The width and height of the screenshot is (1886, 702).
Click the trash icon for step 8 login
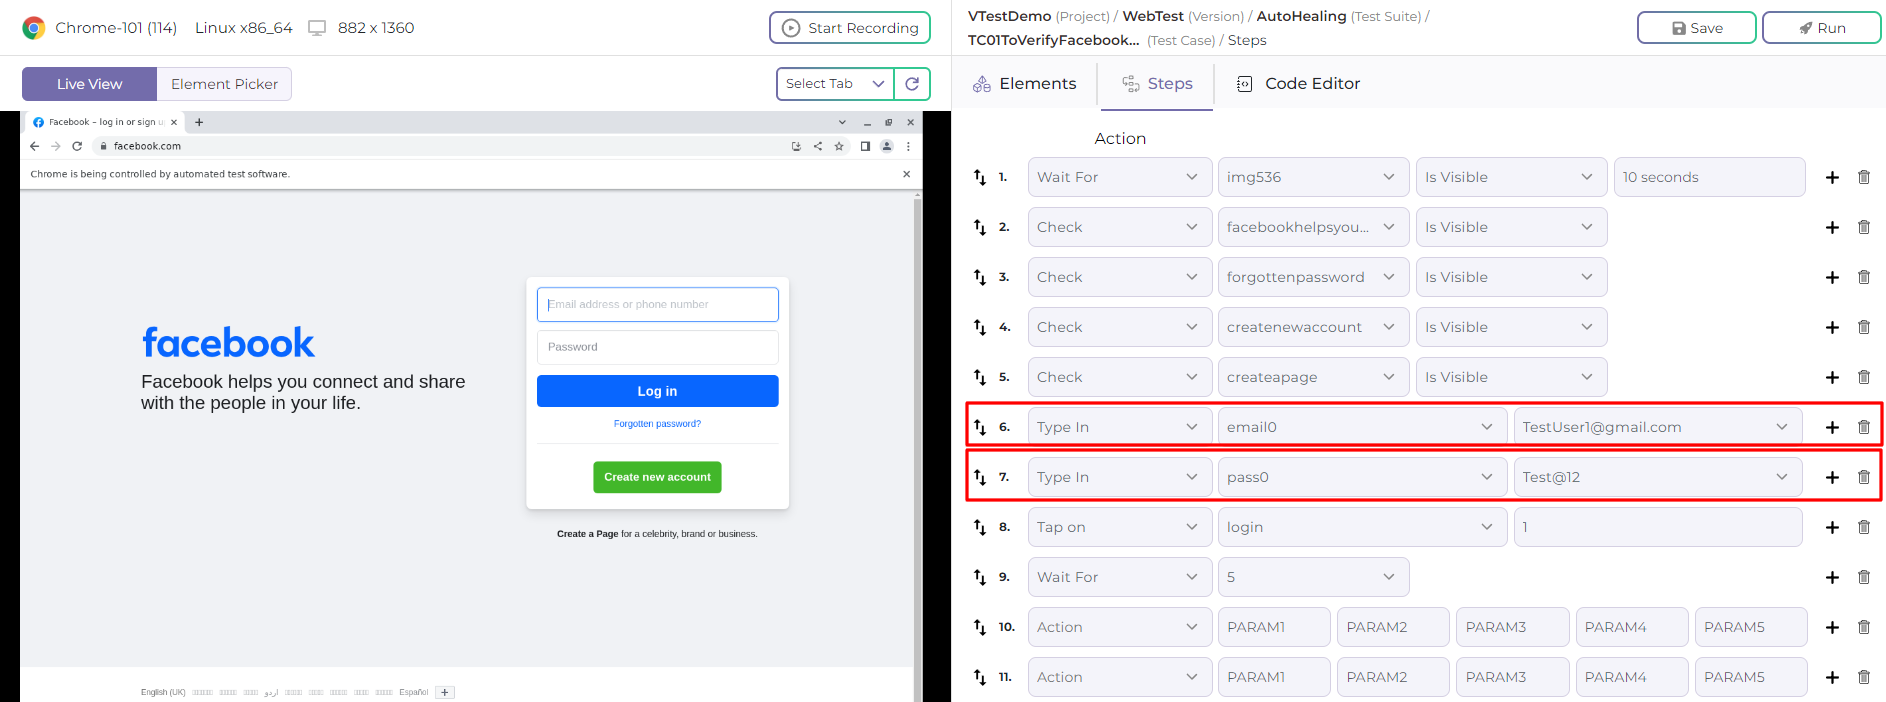pyautogui.click(x=1864, y=527)
